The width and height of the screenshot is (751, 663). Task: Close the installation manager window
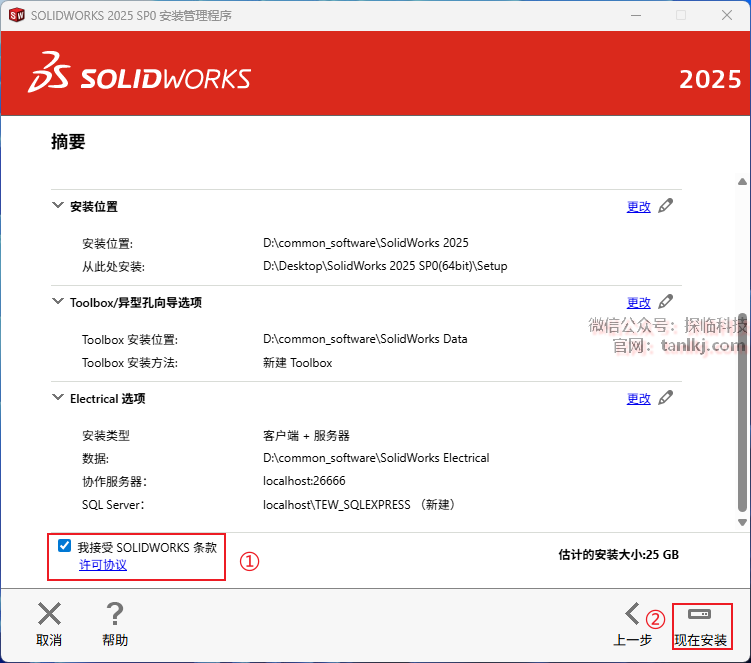(727, 15)
